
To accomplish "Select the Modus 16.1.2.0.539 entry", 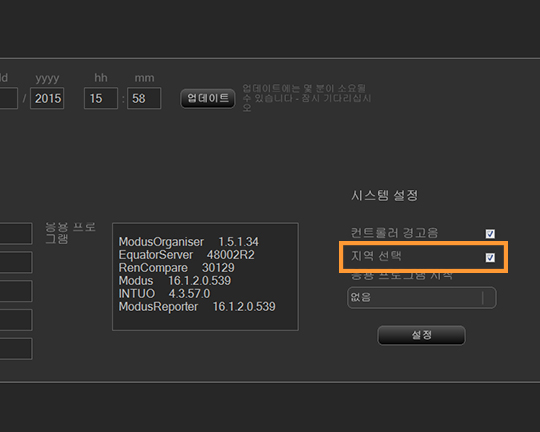I will 175,281.
